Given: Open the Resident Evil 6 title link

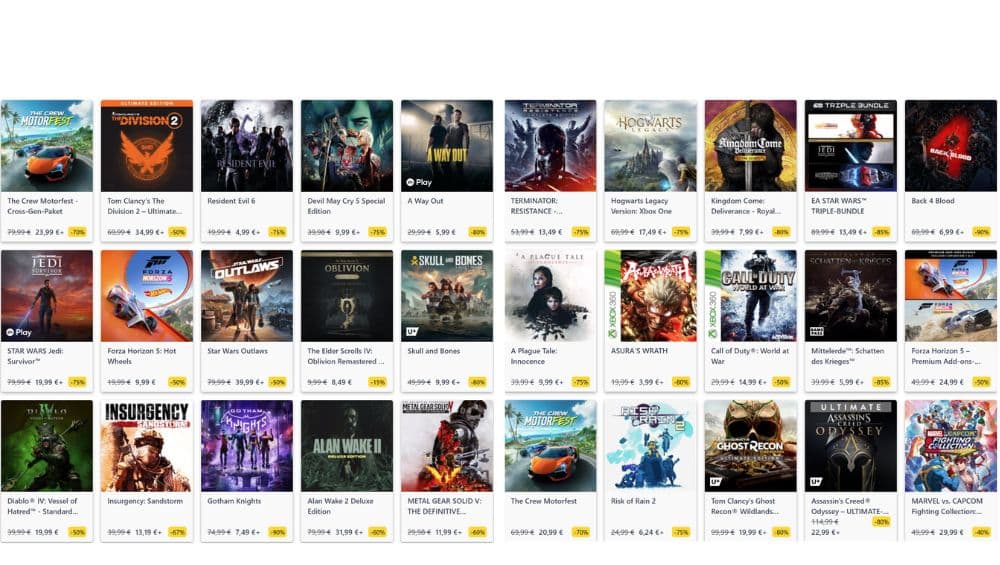Looking at the screenshot, I should pyautogui.click(x=231, y=201).
